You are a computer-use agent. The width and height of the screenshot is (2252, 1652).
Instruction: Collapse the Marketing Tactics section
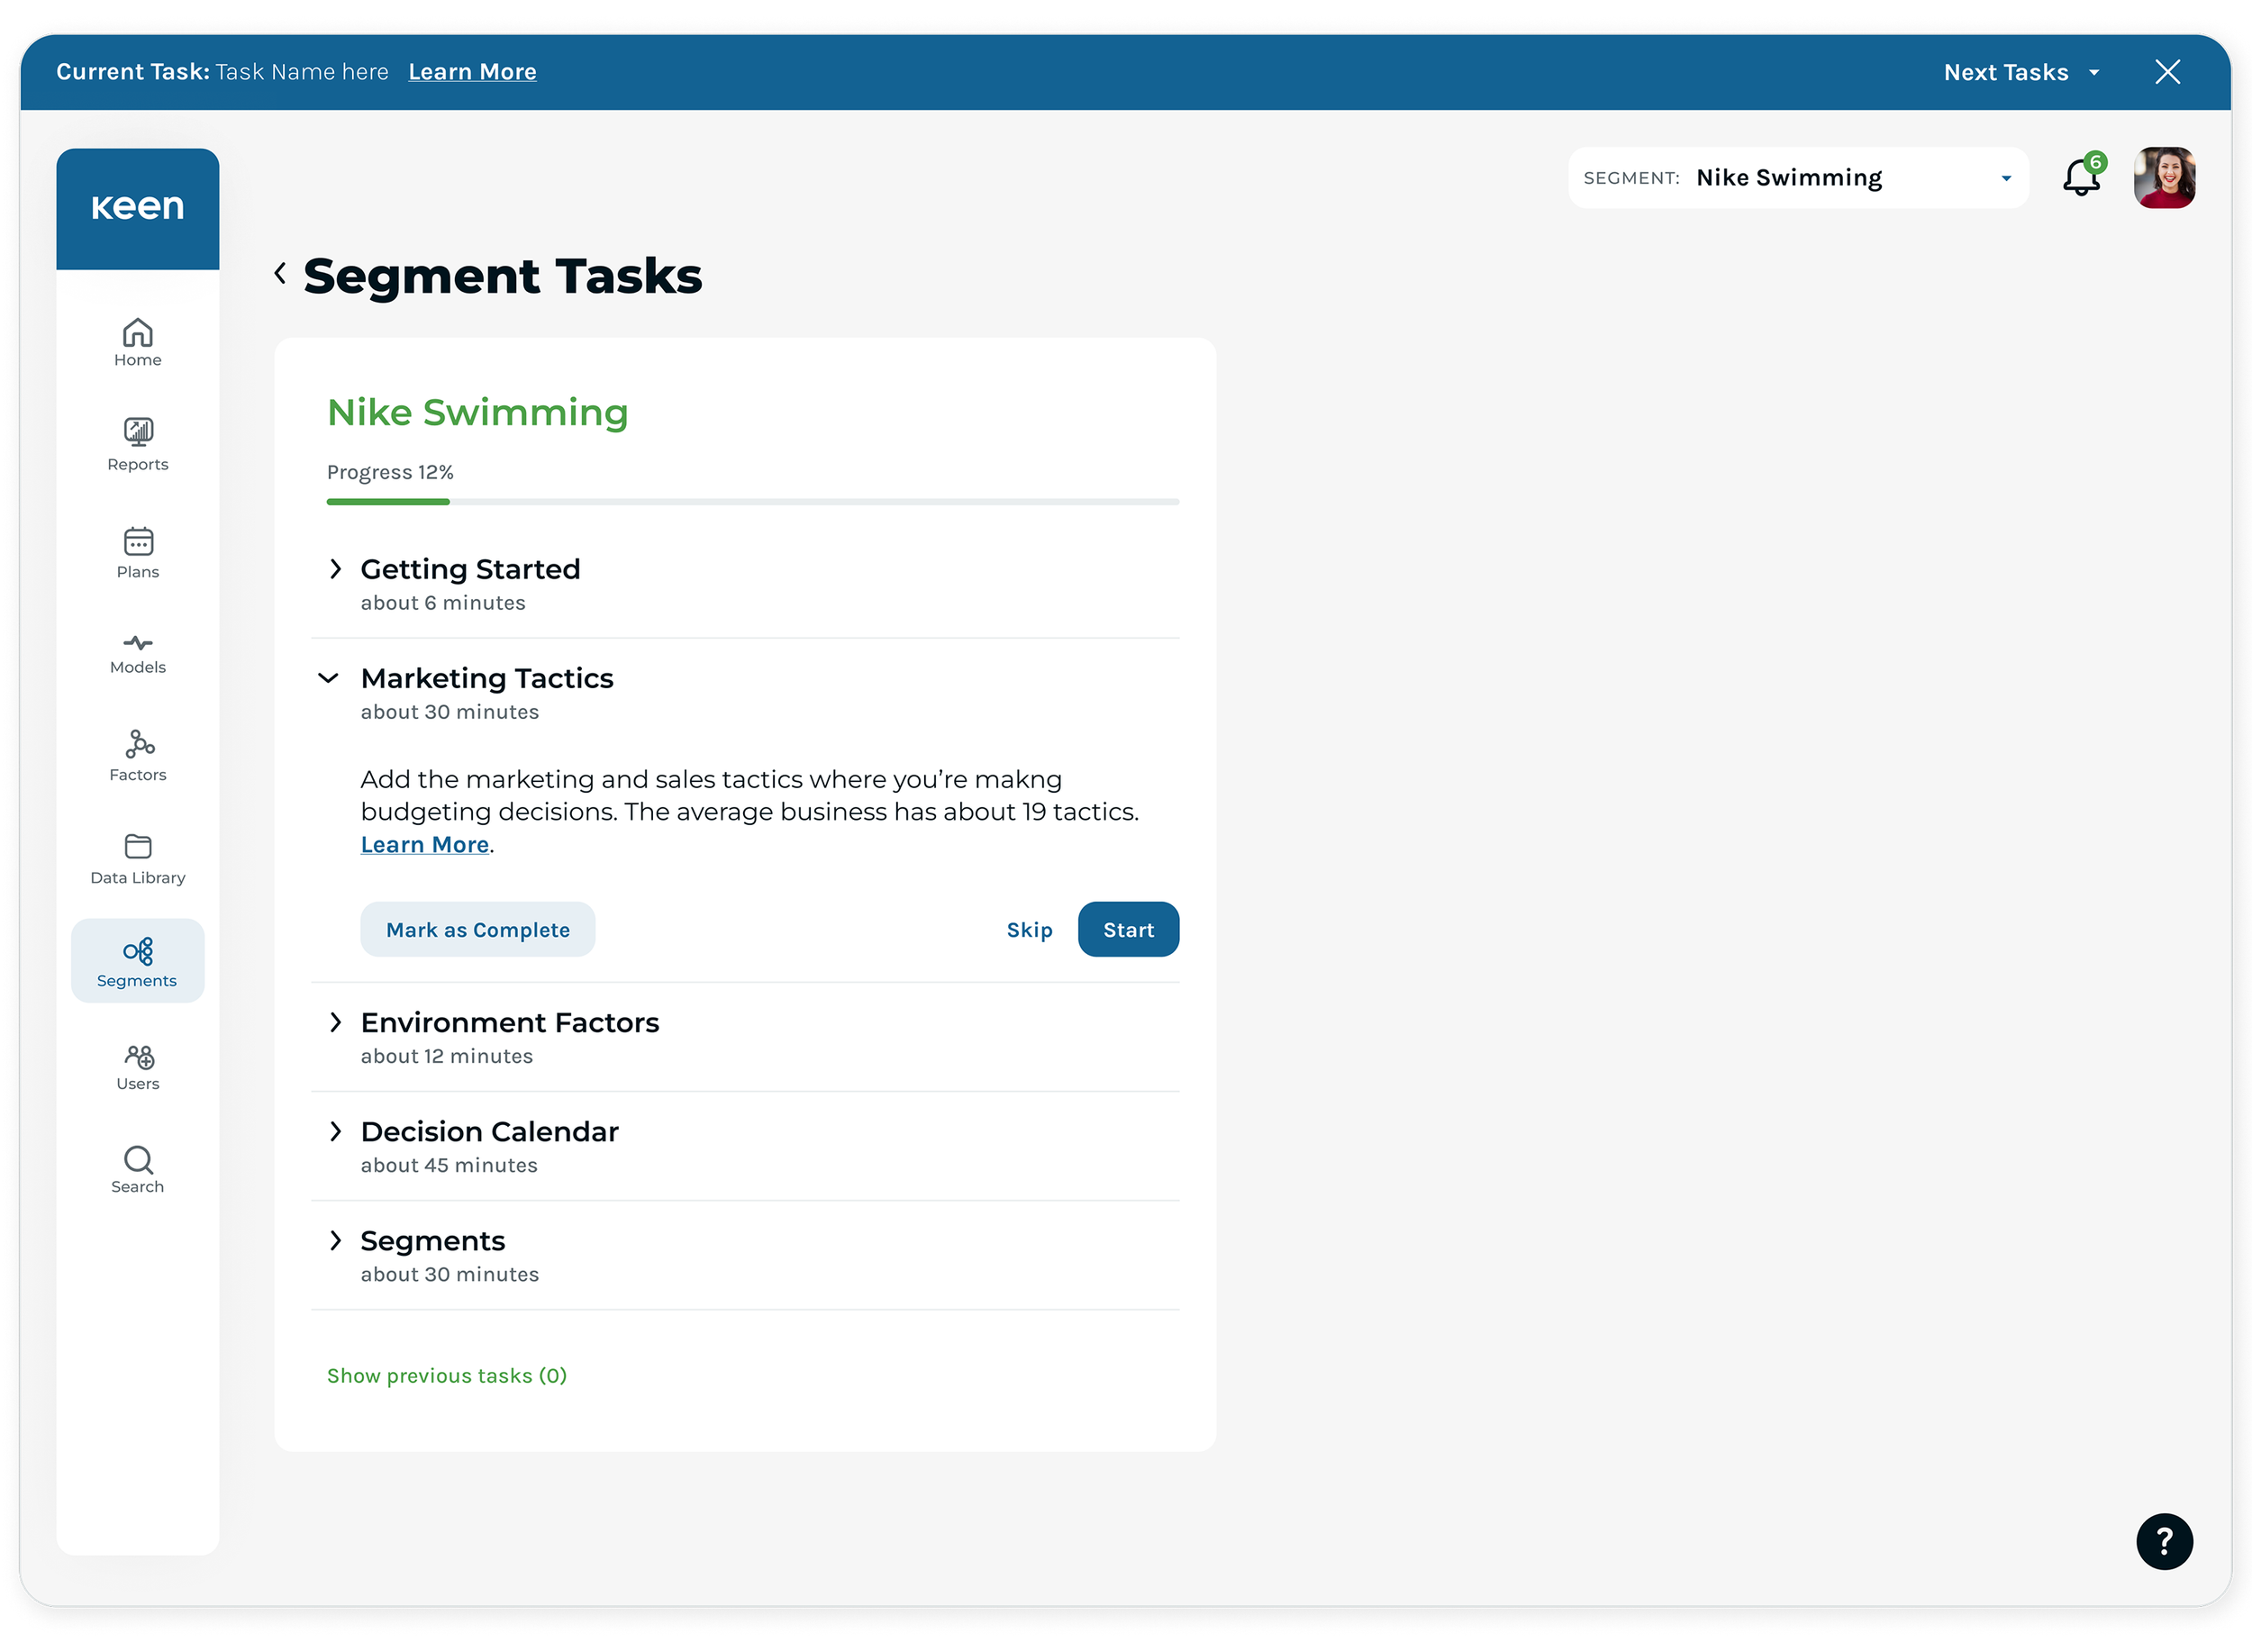(328, 678)
